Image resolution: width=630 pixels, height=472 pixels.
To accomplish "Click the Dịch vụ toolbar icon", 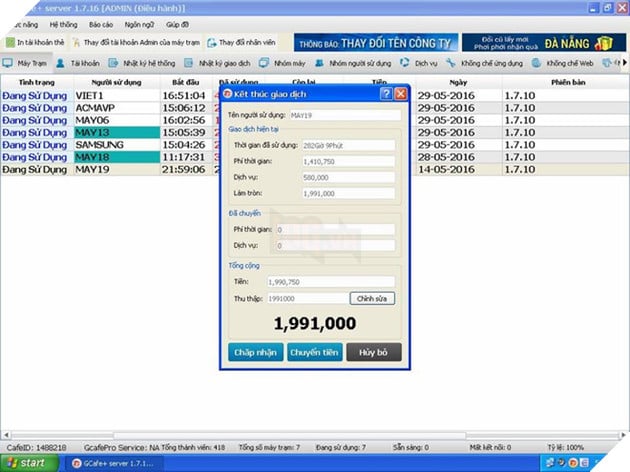I will pyautogui.click(x=420, y=63).
